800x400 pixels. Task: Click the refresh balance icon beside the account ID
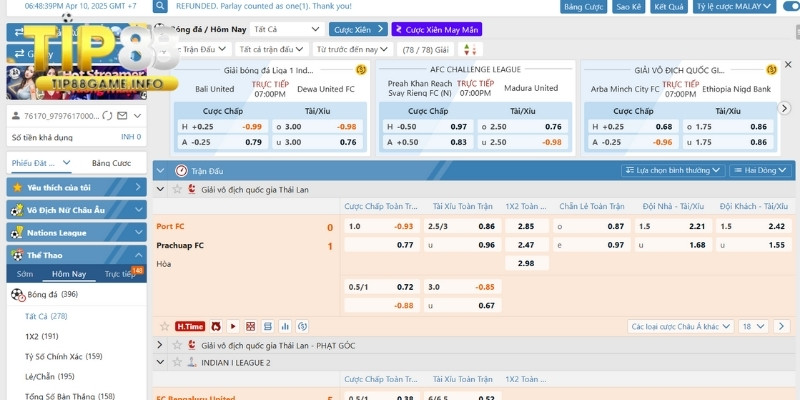point(109,116)
